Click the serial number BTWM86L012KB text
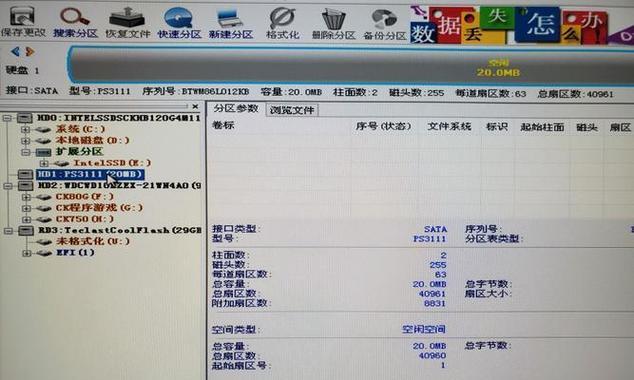This screenshot has height=380, width=634. click(215, 92)
